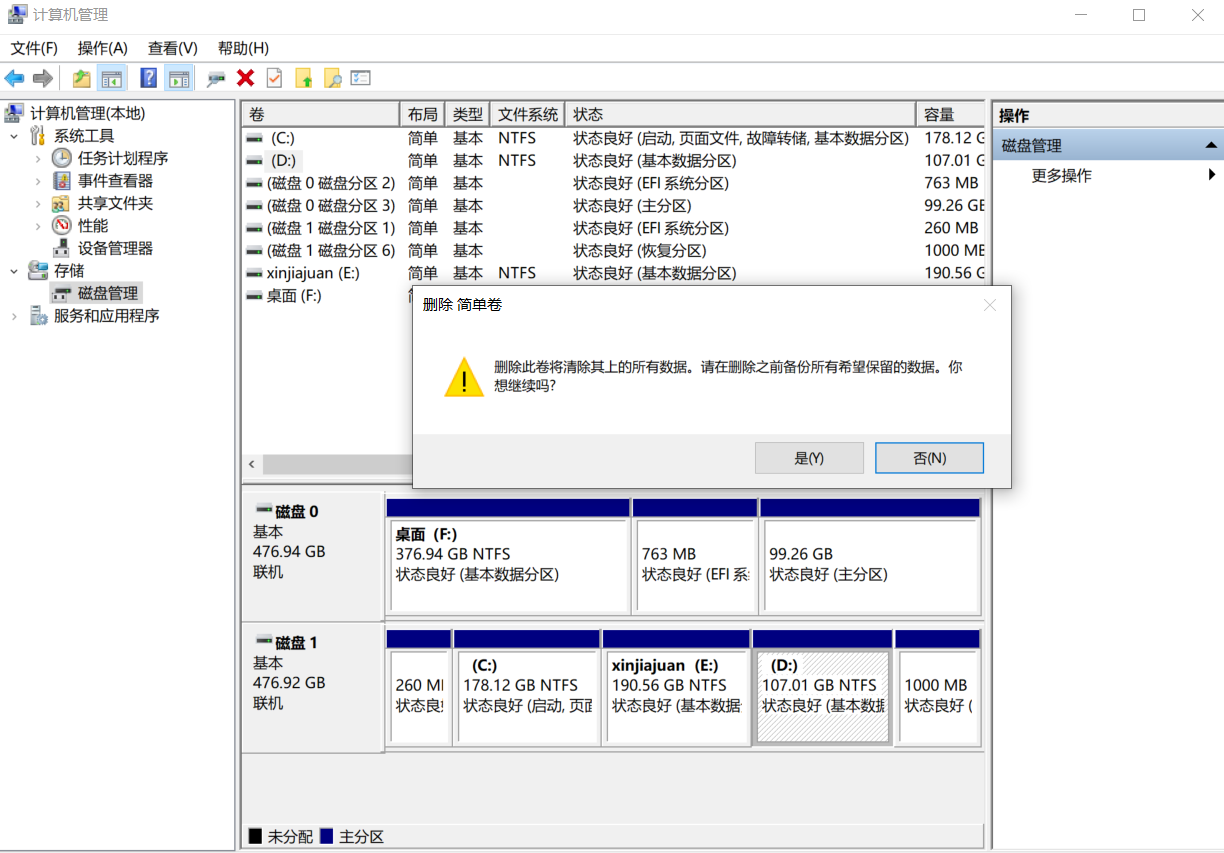Open the 查看(V) menu
Viewport: 1224px width, 853px height.
pos(173,48)
